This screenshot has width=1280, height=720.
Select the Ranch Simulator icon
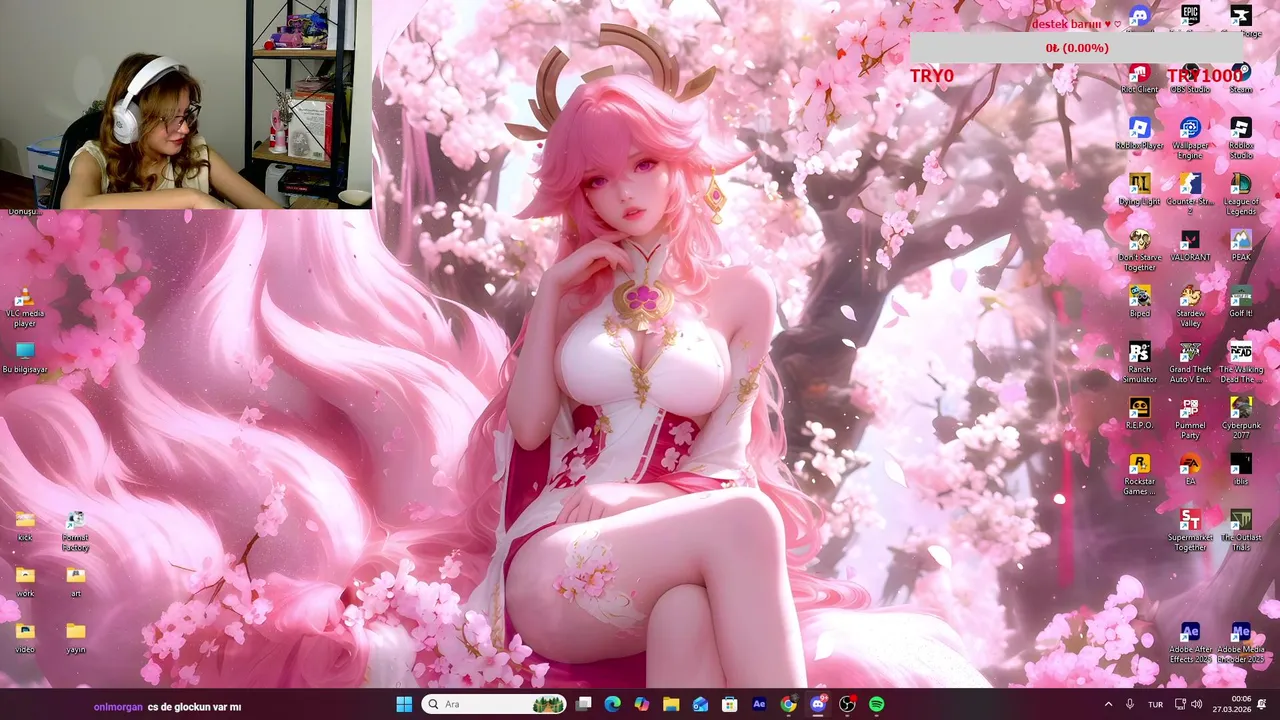click(1139, 362)
